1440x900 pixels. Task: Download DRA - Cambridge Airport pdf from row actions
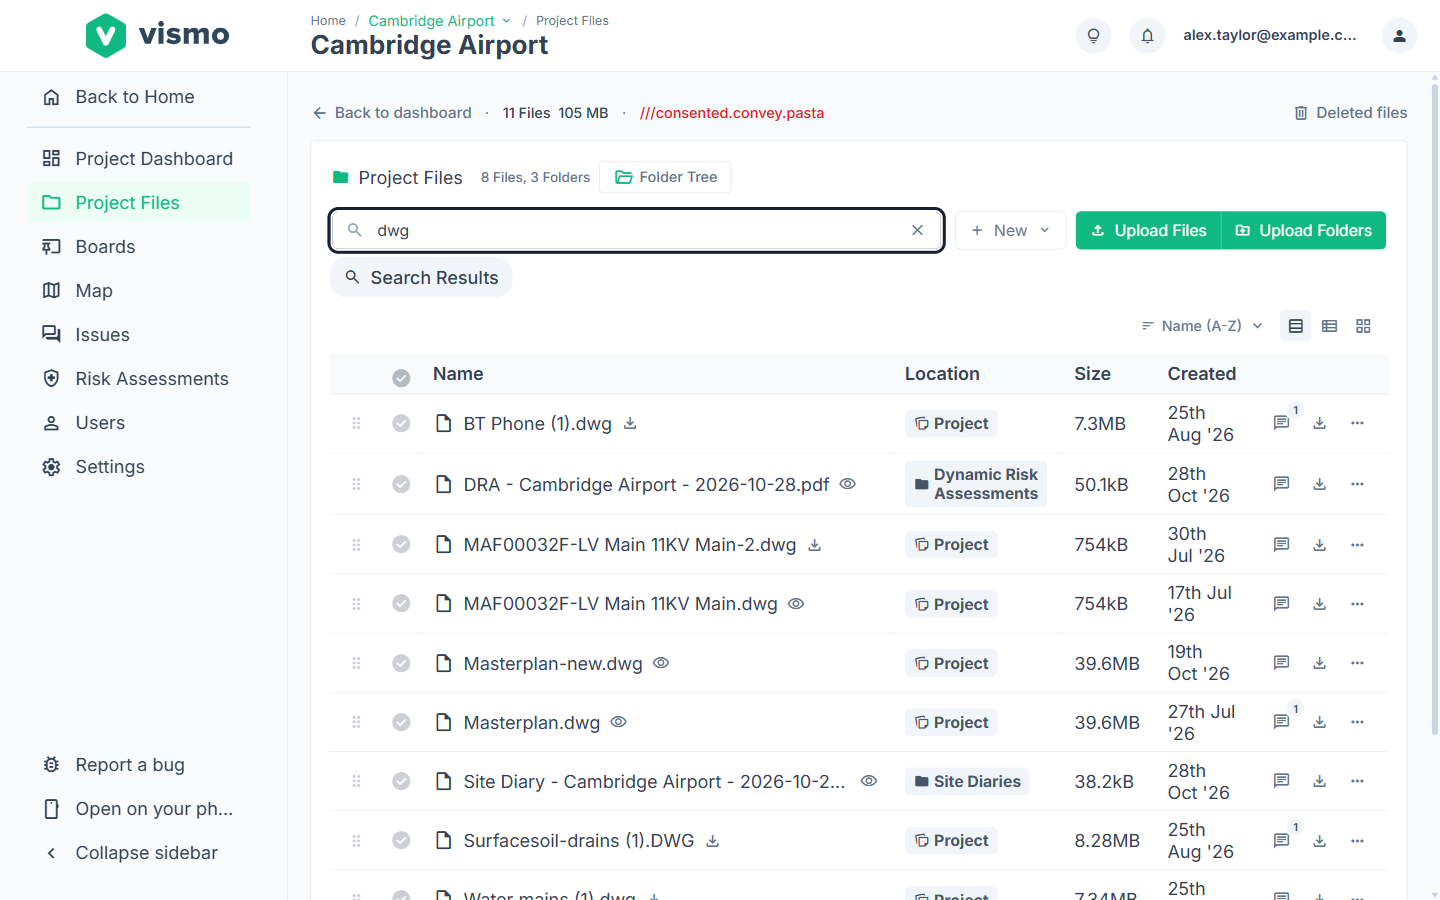tap(1320, 484)
